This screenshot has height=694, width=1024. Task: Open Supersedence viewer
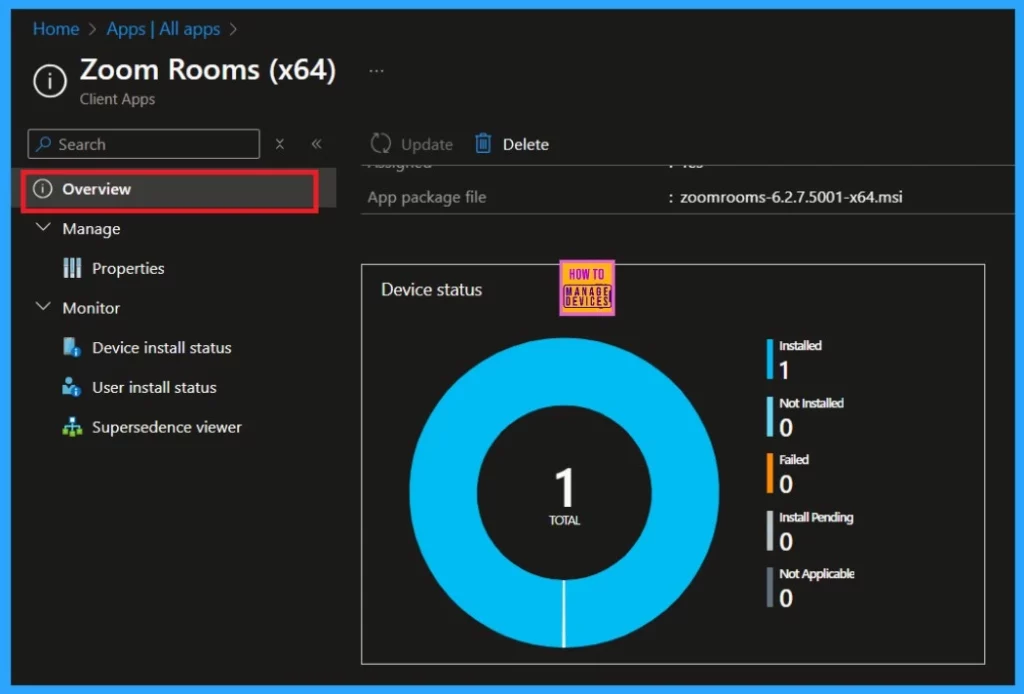coord(167,427)
